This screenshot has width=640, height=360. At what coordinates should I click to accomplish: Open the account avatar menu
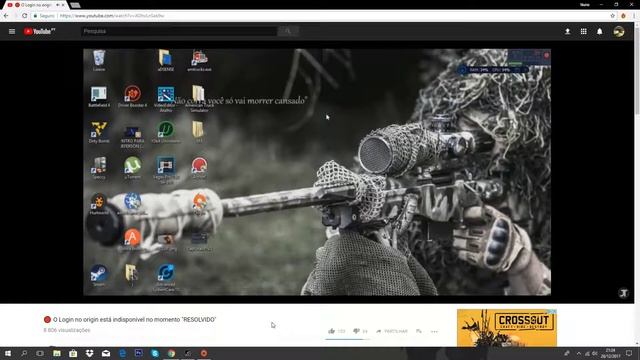tap(619, 31)
